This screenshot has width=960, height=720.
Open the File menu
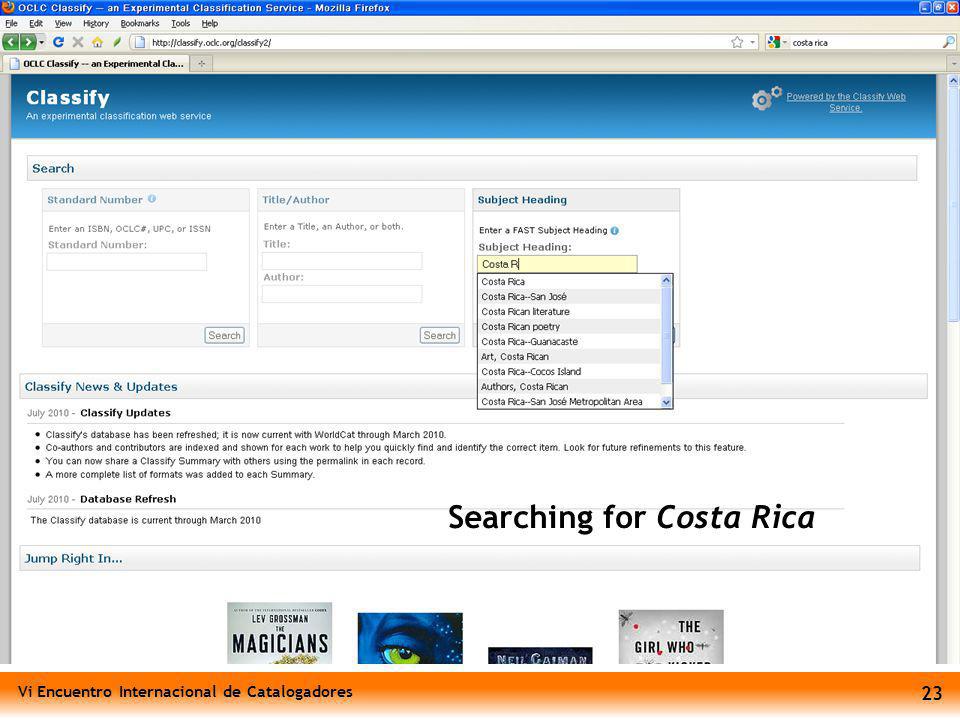coord(11,23)
